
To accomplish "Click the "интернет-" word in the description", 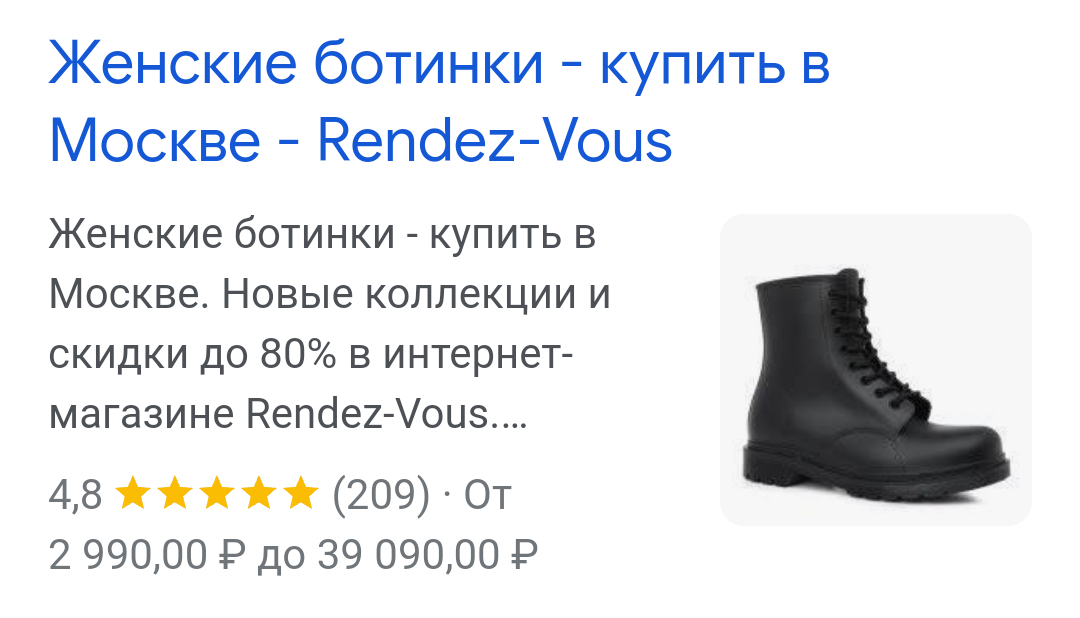I will pos(478,355).
